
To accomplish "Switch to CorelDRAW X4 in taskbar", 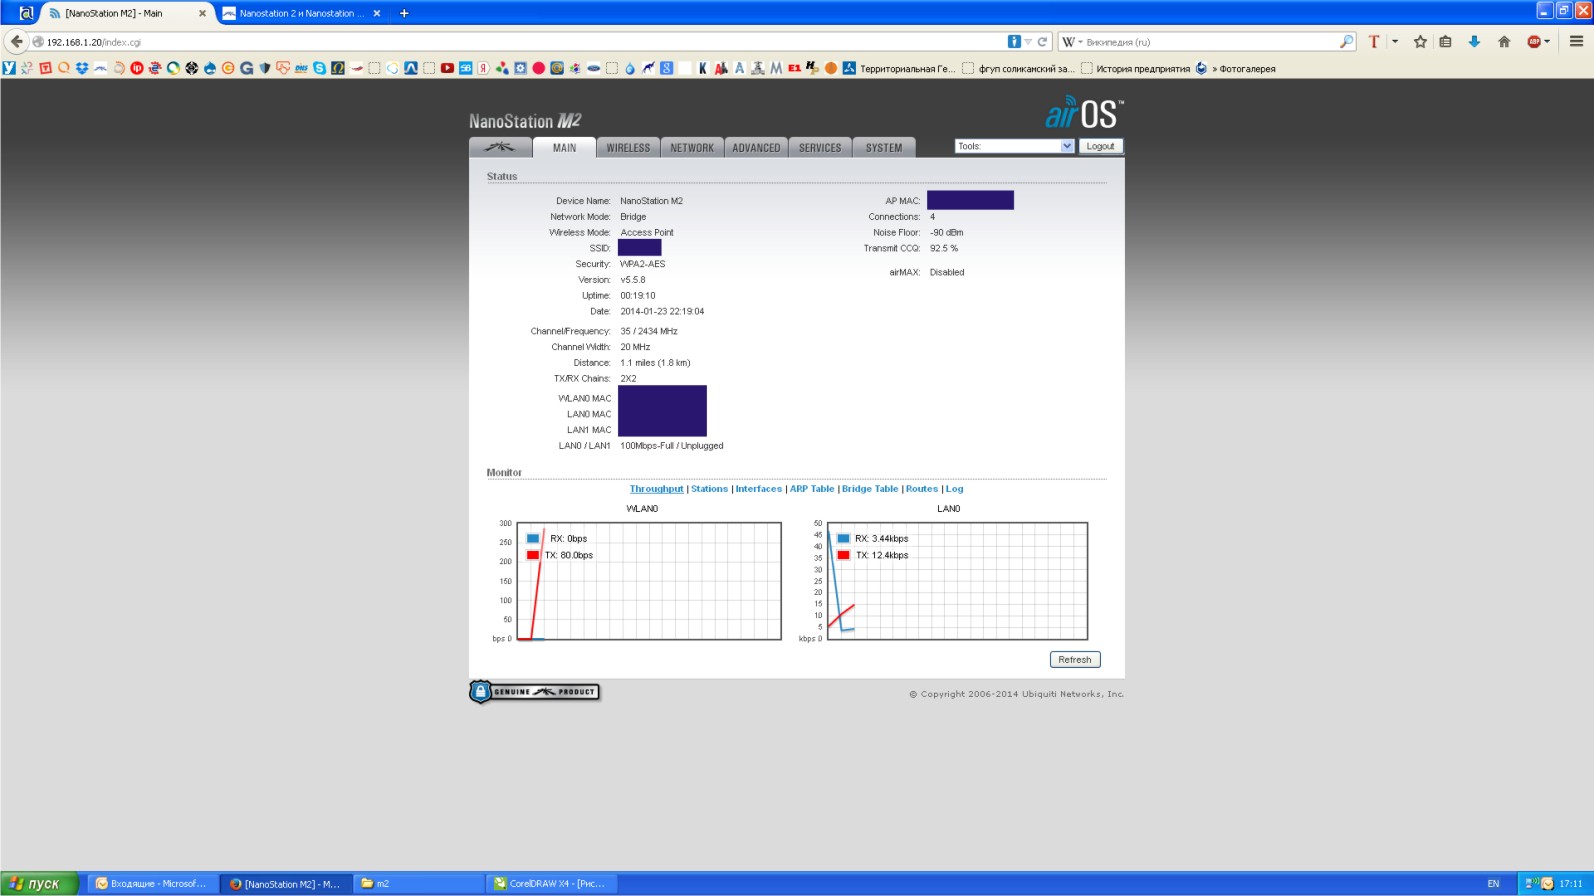I will pos(552,884).
